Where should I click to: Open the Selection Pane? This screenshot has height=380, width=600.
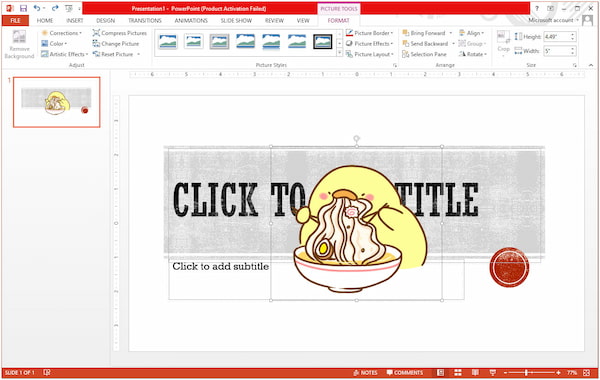(x=424, y=54)
